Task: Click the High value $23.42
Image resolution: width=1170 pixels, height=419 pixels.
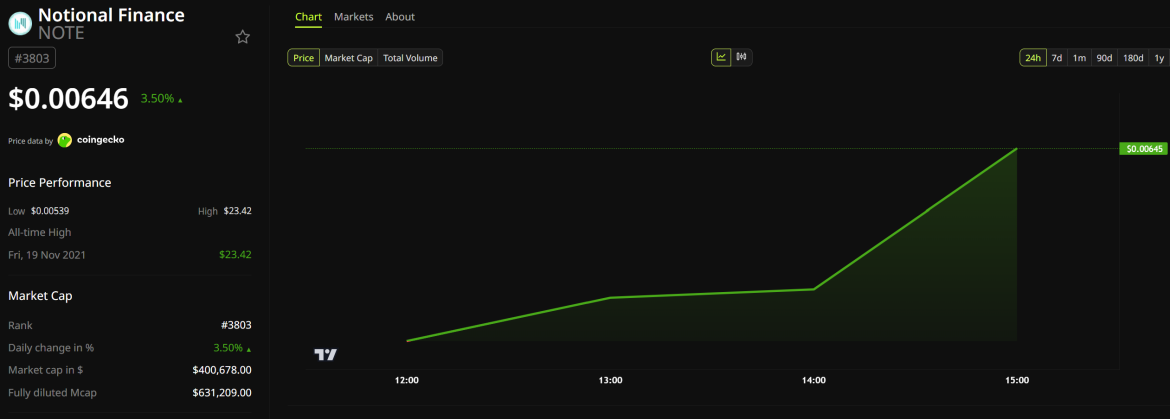Action: coord(237,211)
